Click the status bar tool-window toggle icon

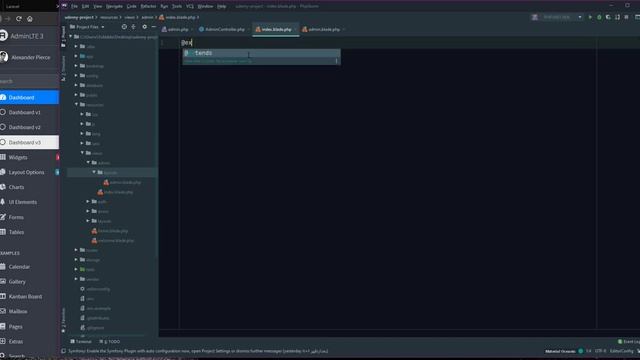(x=63, y=351)
